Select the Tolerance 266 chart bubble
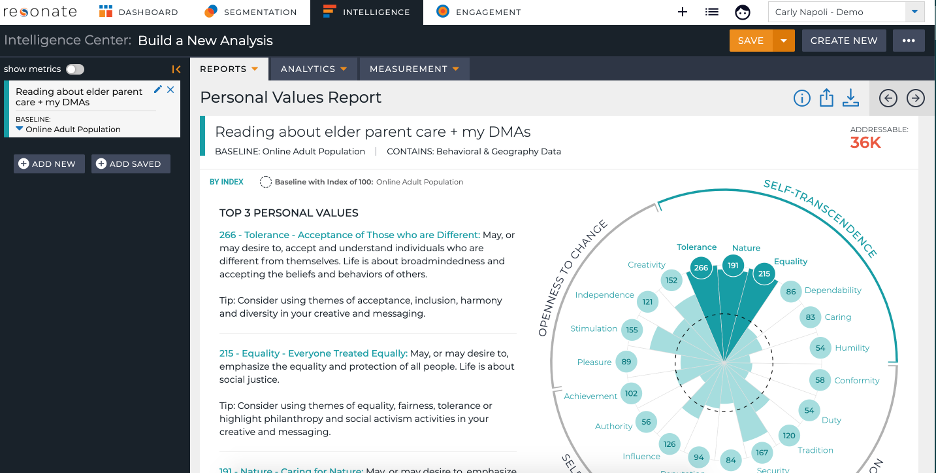This screenshot has height=474, width=936. pos(701,267)
